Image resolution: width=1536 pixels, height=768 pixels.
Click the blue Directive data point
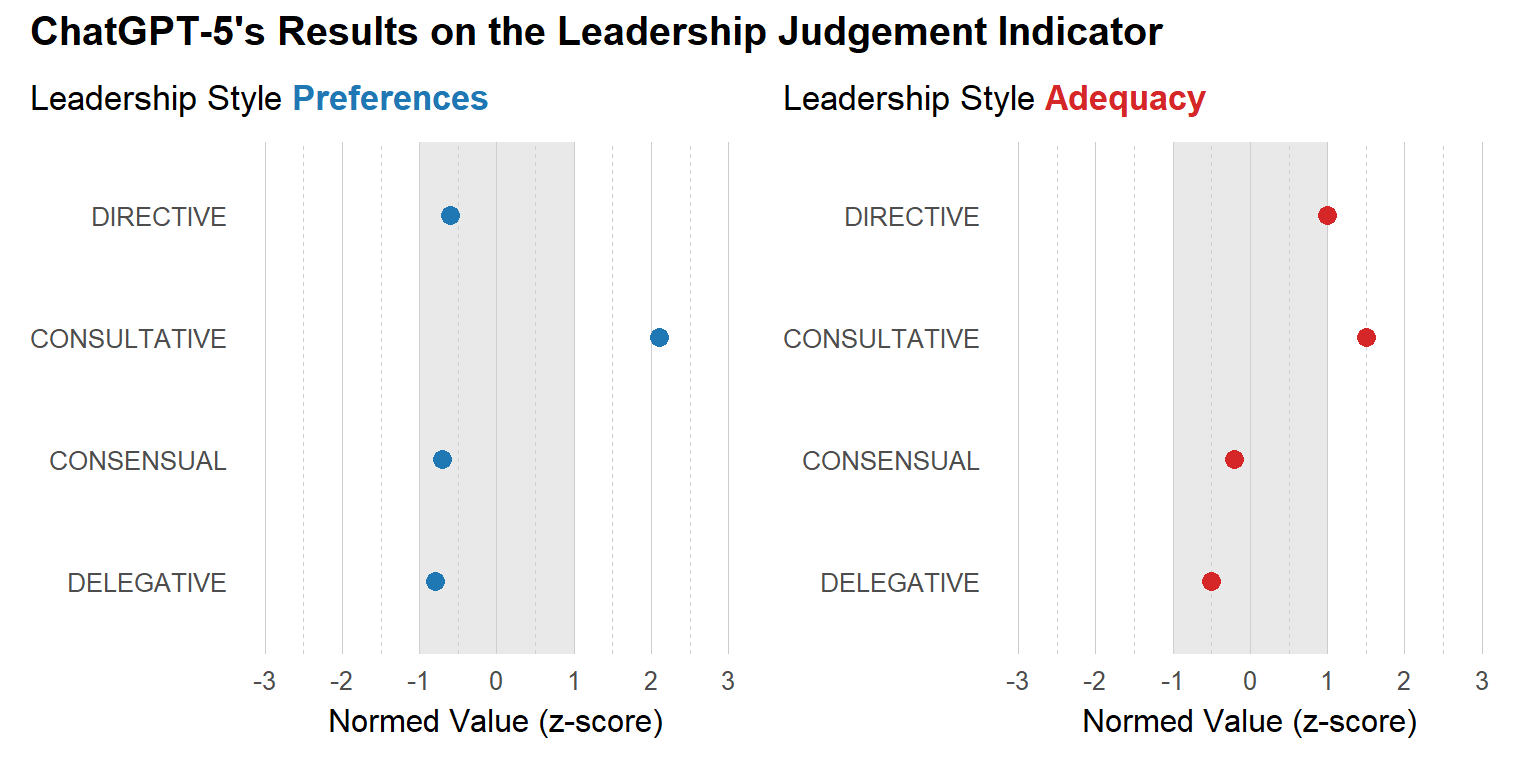[x=450, y=216]
